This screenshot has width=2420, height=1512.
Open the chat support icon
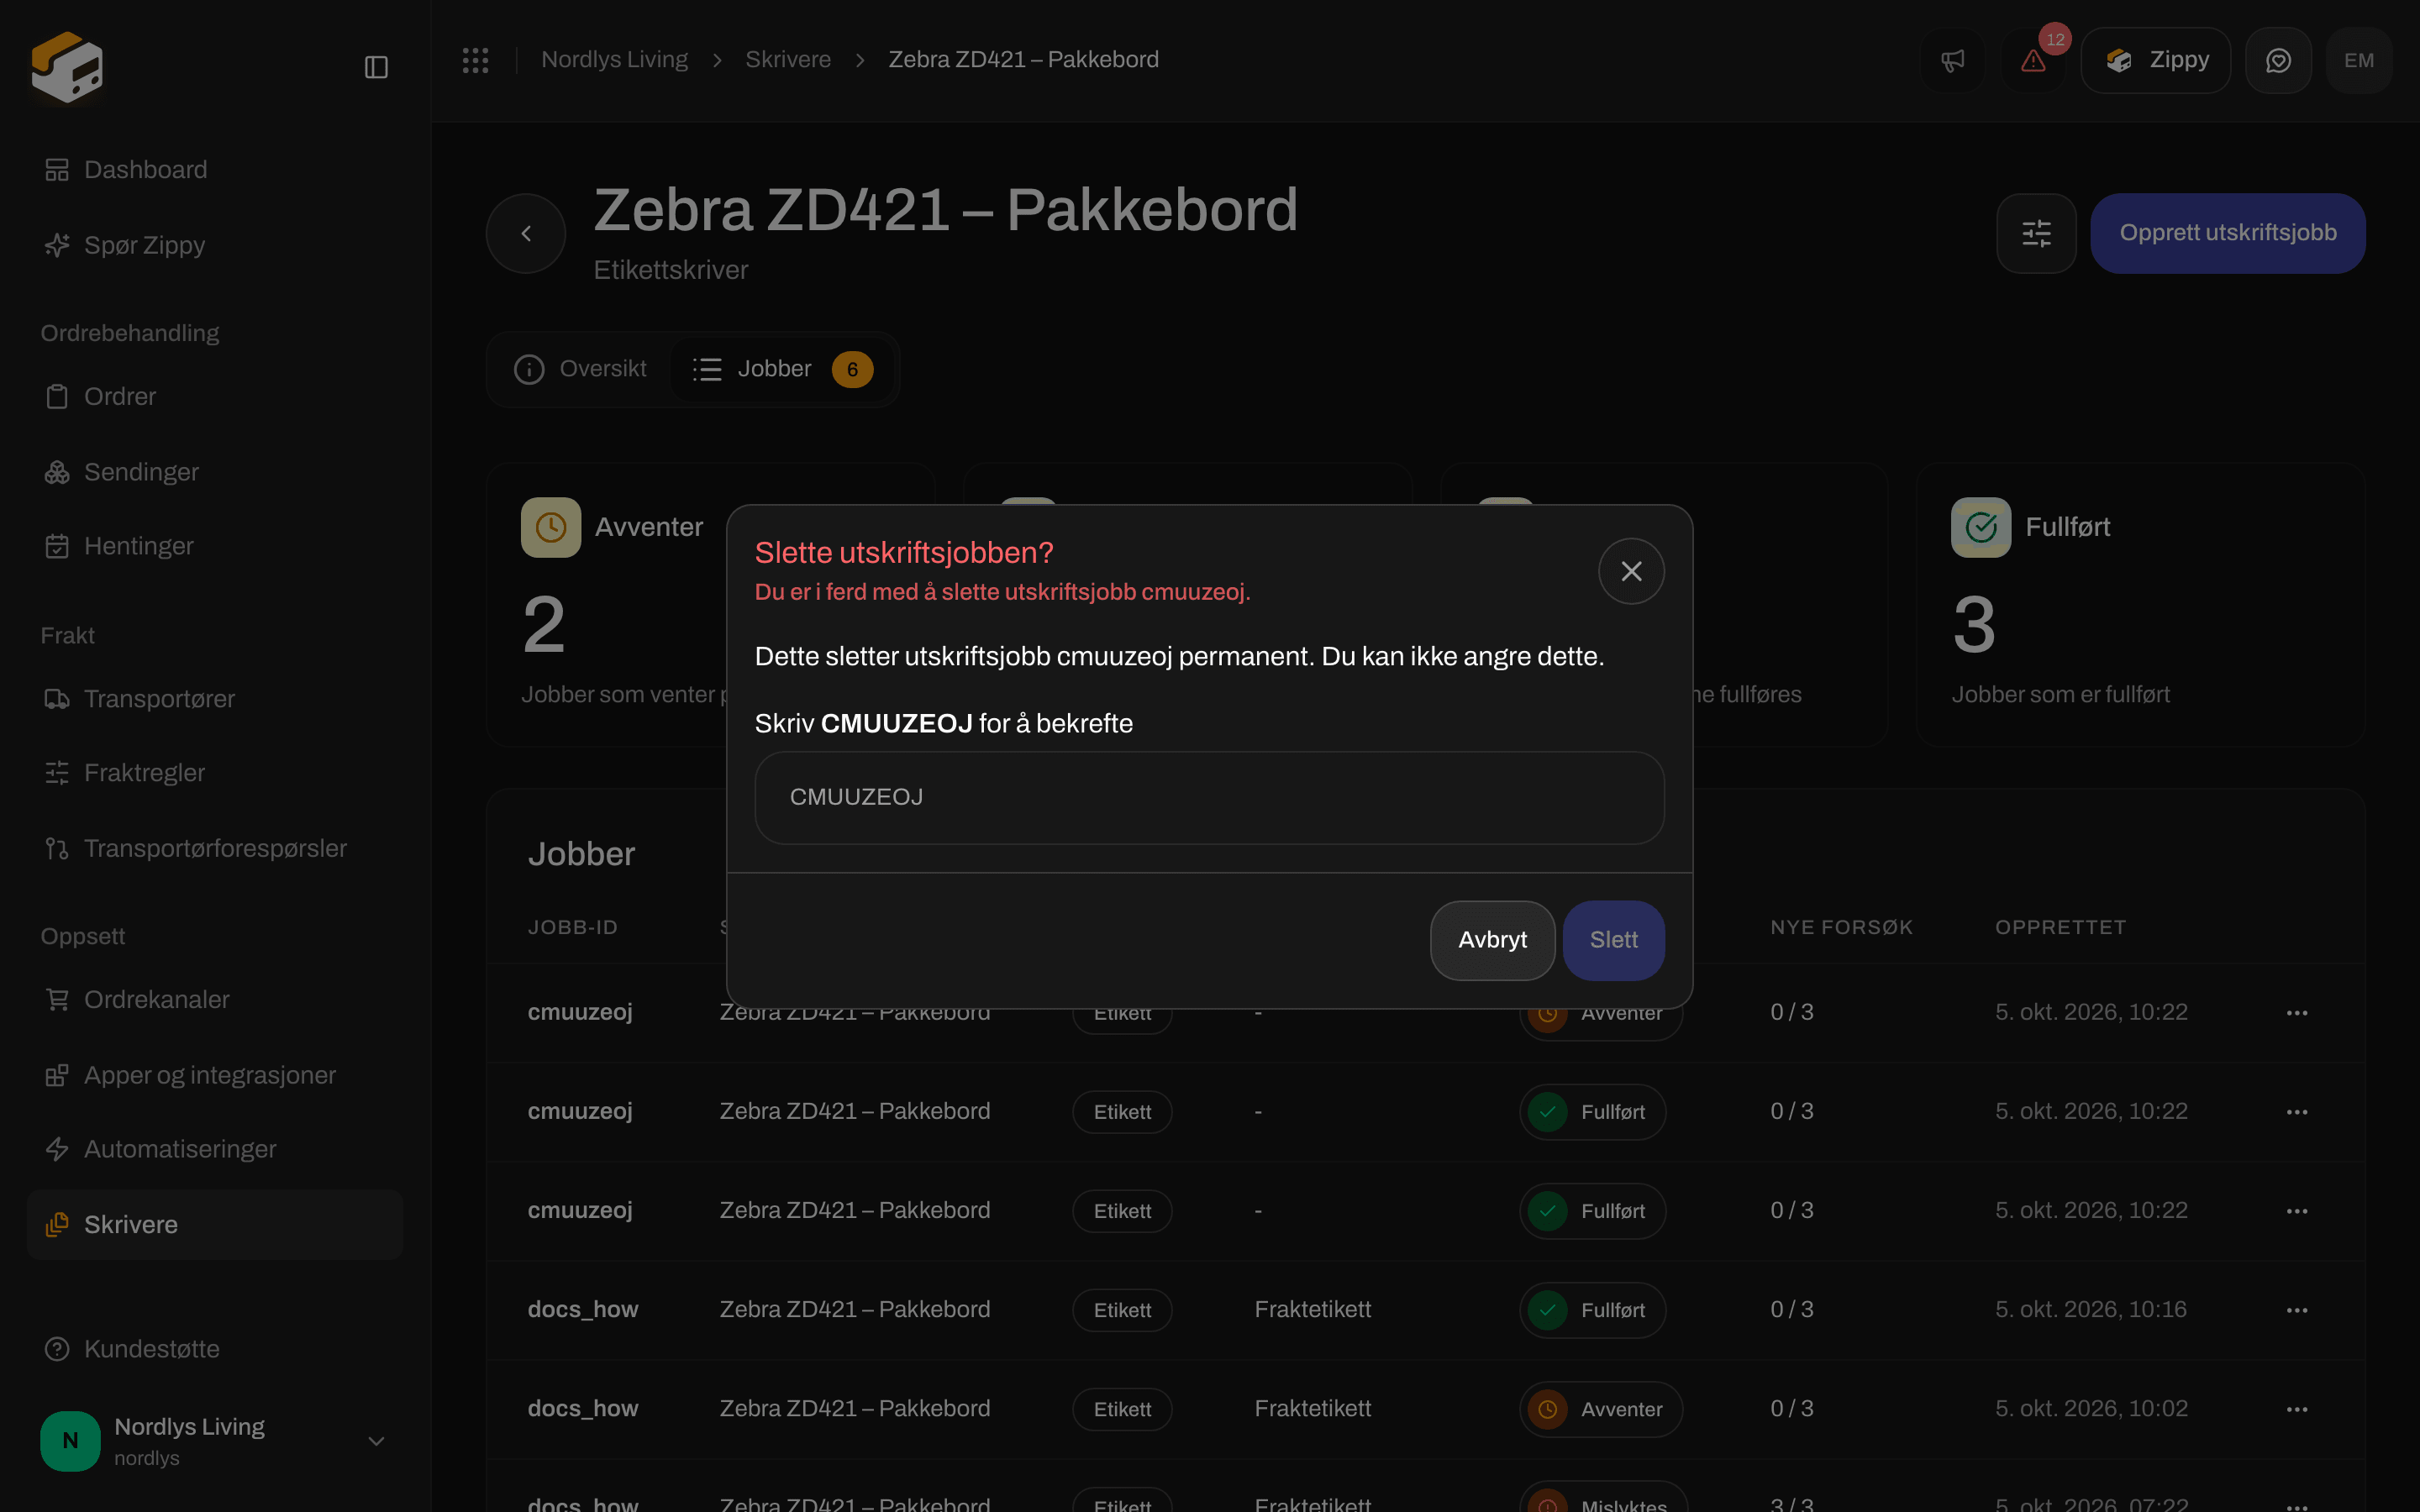pyautogui.click(x=2278, y=60)
